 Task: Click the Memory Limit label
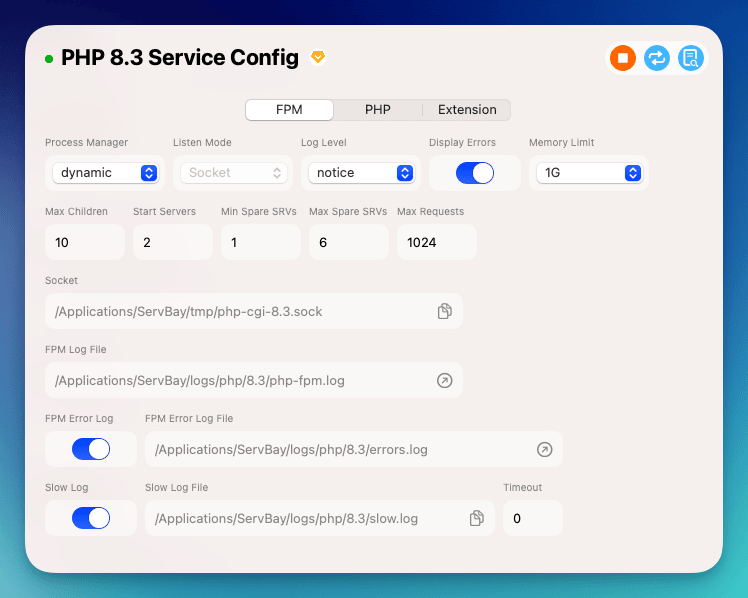tap(561, 143)
